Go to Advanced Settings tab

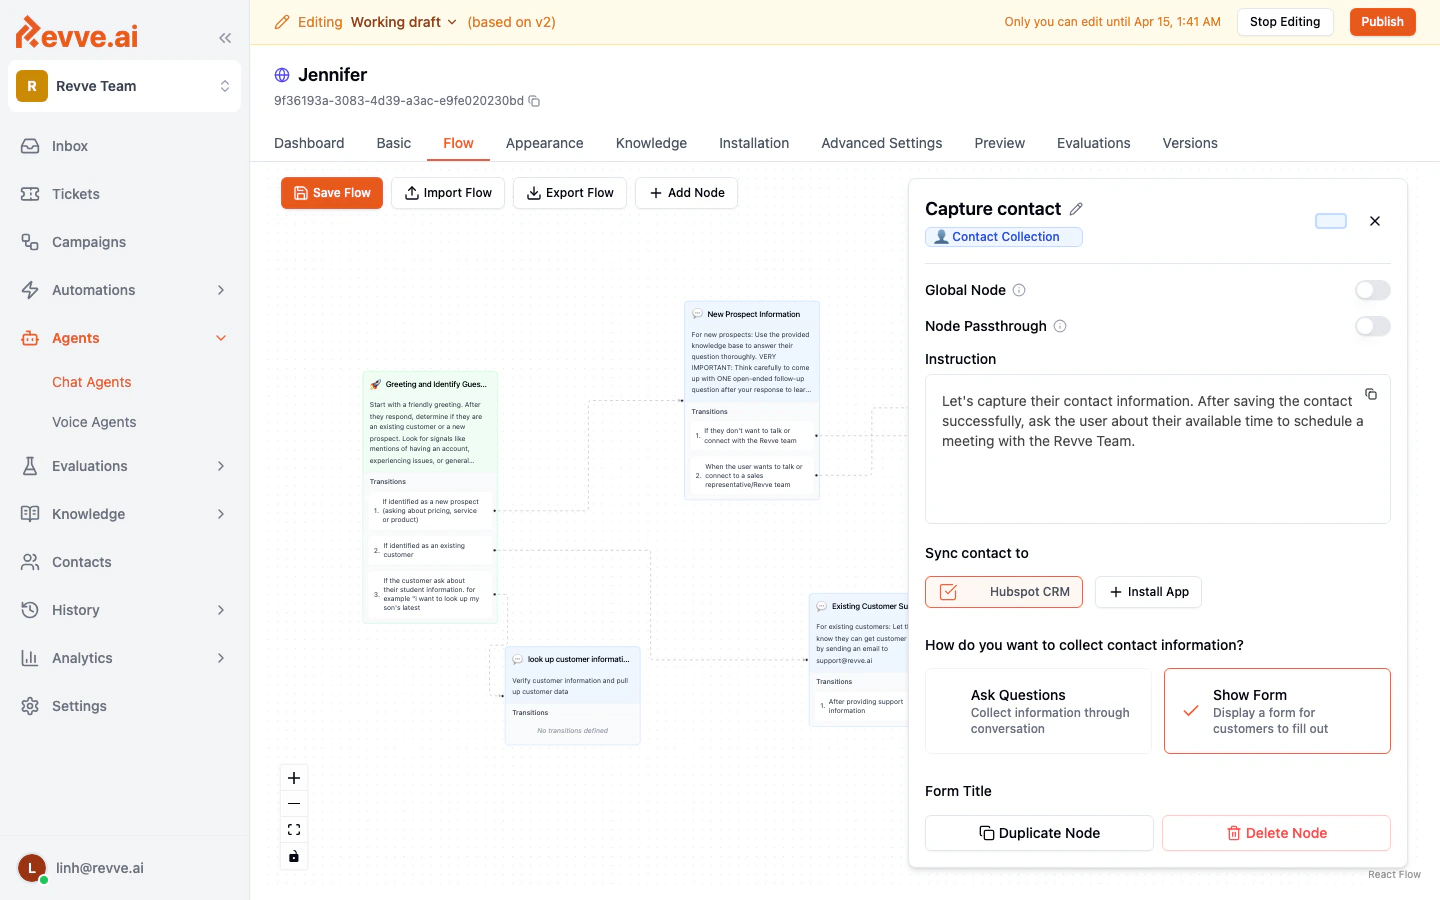pyautogui.click(x=882, y=143)
